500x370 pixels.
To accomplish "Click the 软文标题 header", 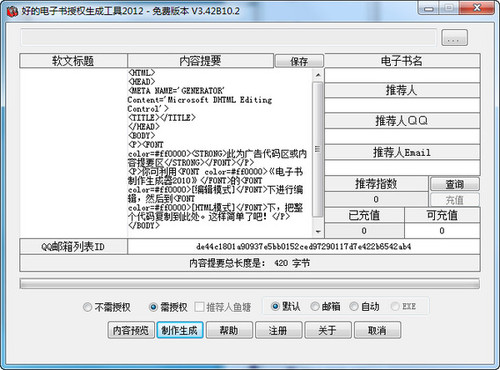I will (73, 61).
